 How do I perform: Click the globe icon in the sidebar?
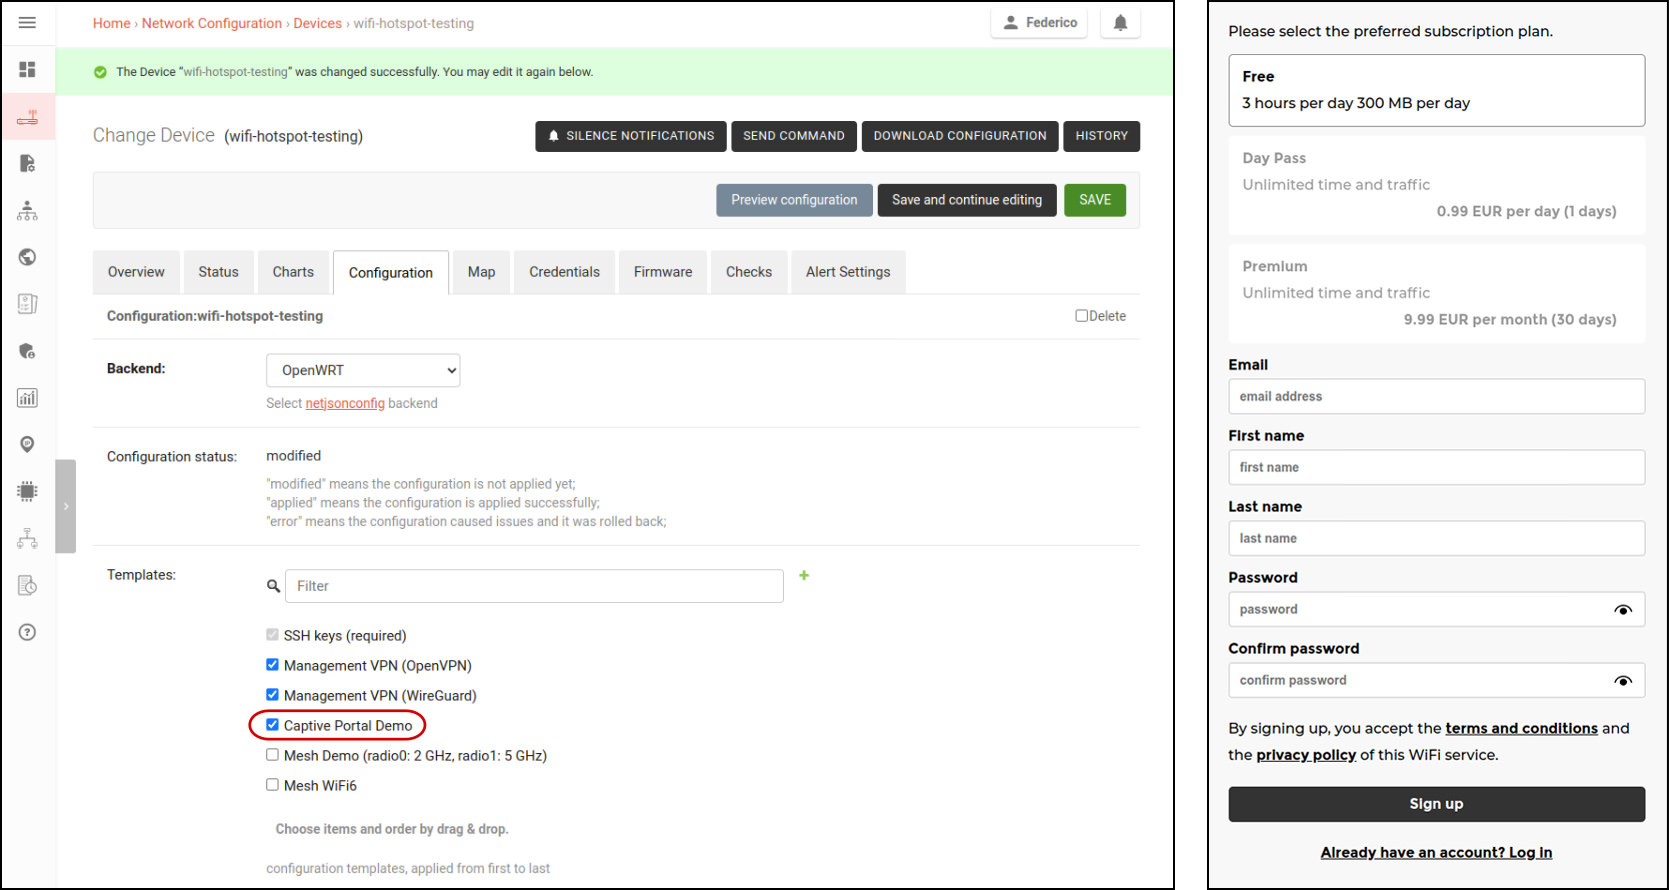(x=27, y=257)
